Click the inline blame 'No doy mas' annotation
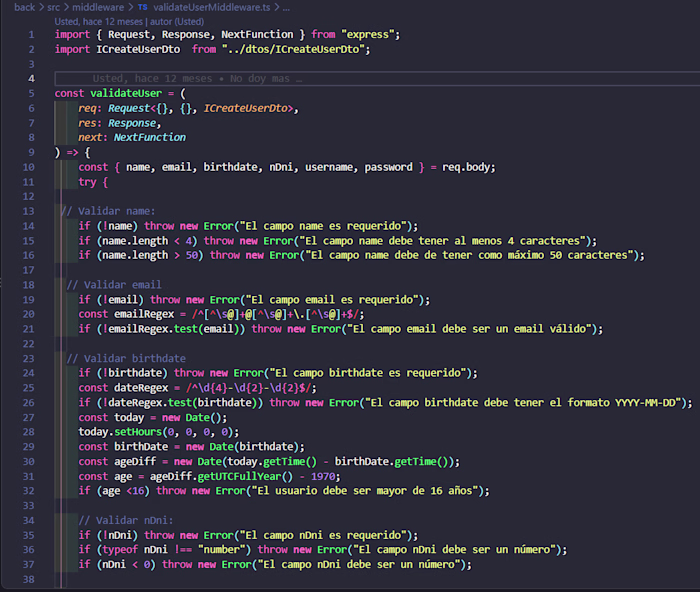Image resolution: width=700 pixels, height=592 pixels. tap(197, 79)
